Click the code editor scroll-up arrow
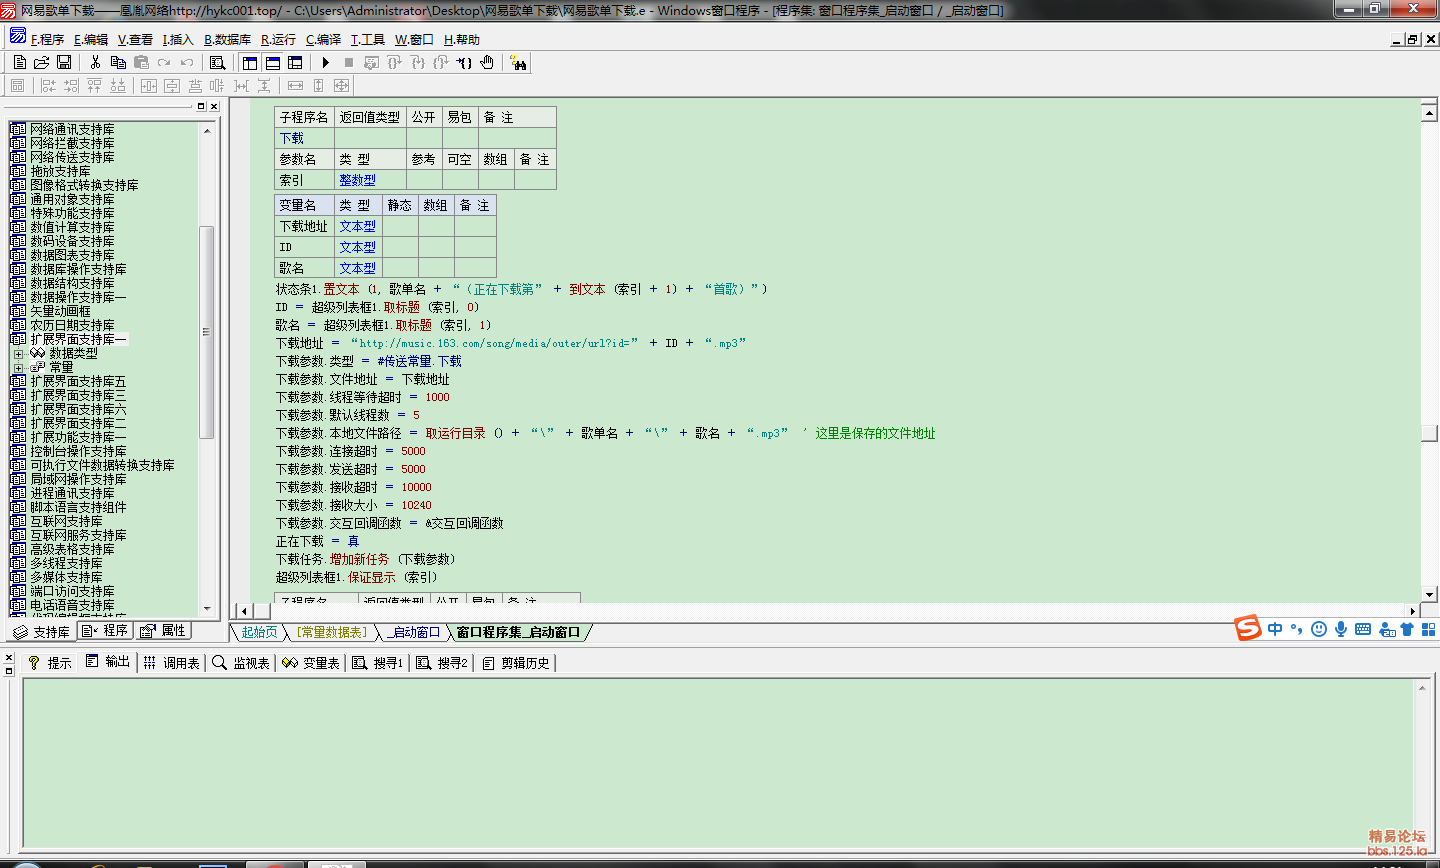The image size is (1440, 868). click(x=1430, y=113)
